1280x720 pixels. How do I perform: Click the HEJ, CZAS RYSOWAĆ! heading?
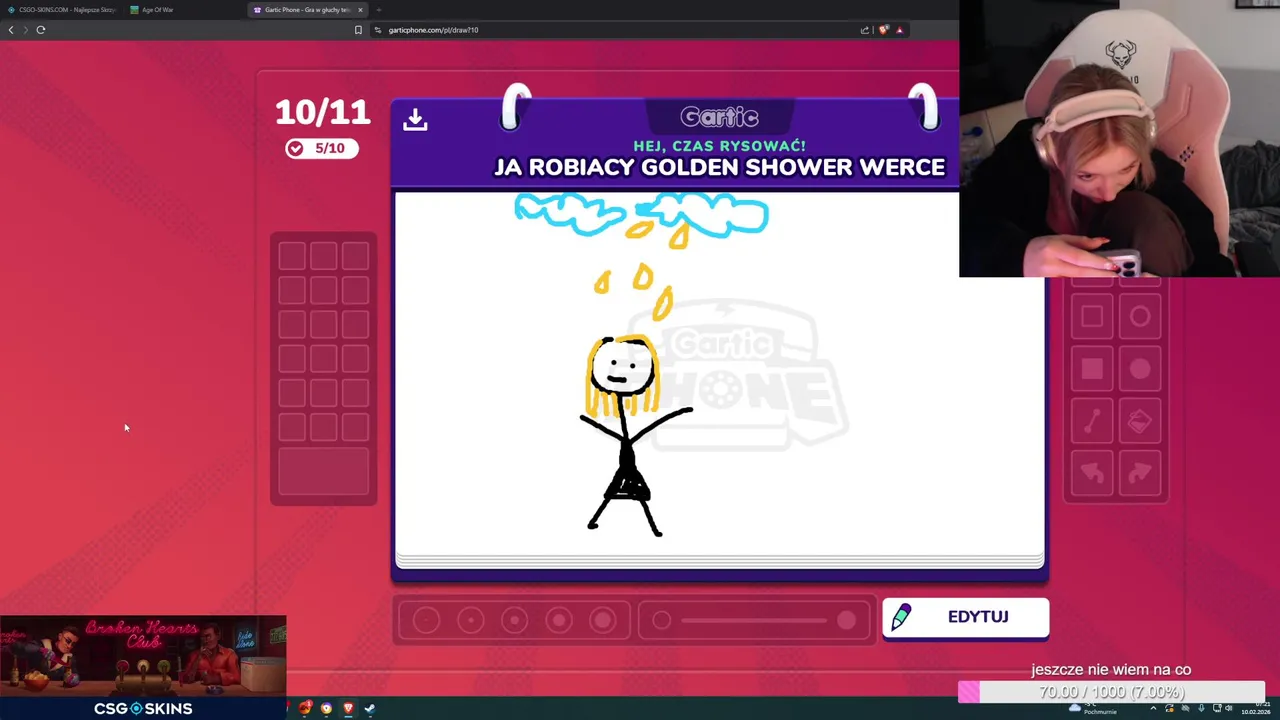[x=719, y=146]
